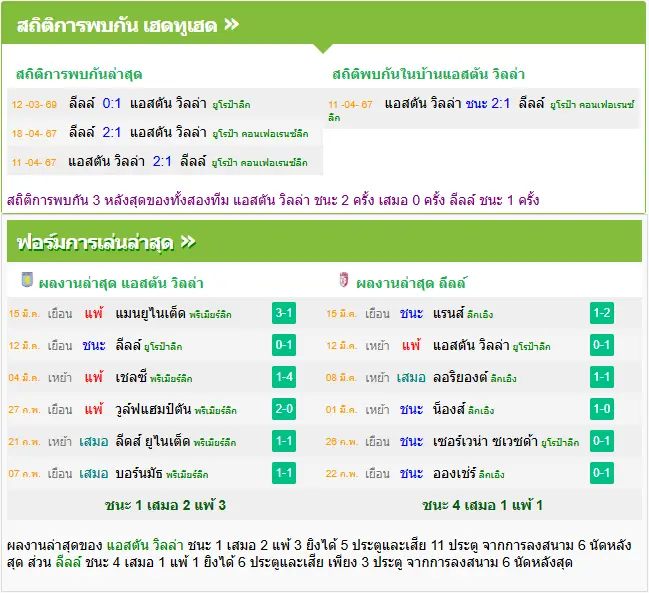Image resolution: width=649 pixels, height=593 pixels.
Task: Click the 08 มี.ค. date in ลอริยองต์ row
Action: click(x=341, y=378)
